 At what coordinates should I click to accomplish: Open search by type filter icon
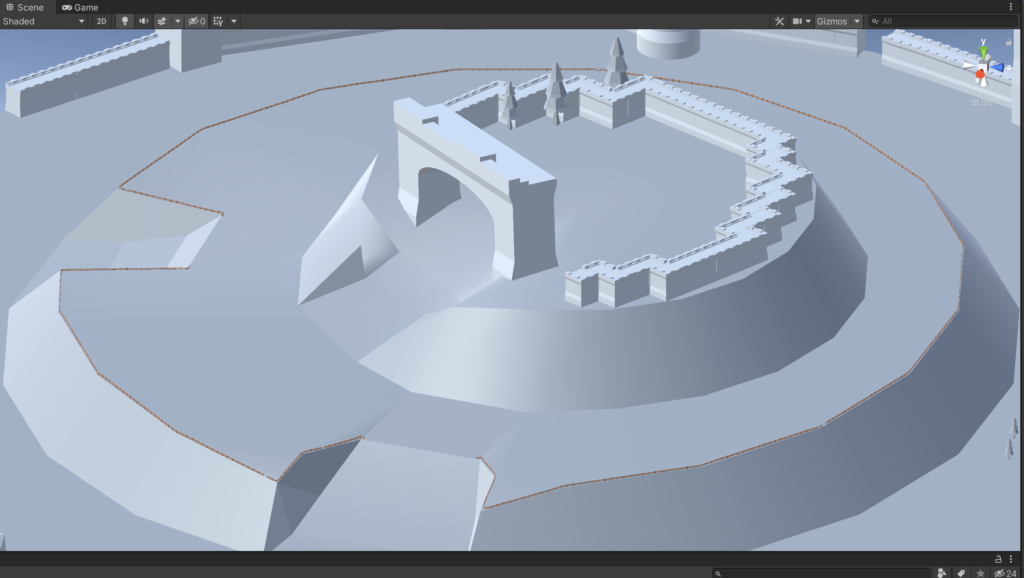(942, 573)
